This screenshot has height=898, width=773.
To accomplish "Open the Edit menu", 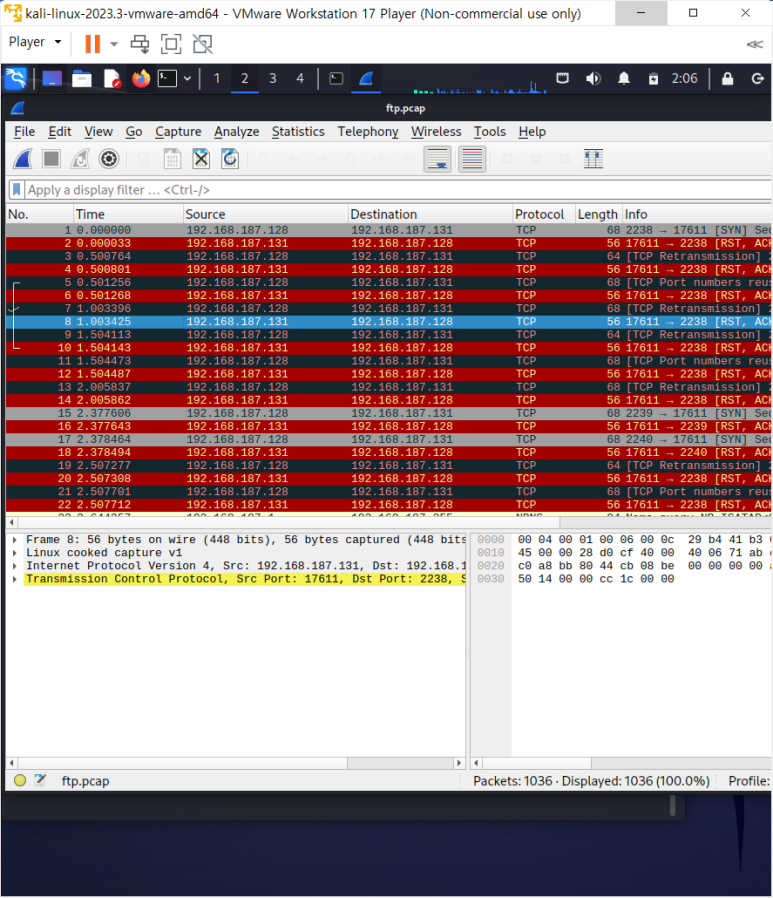I will click(60, 132).
